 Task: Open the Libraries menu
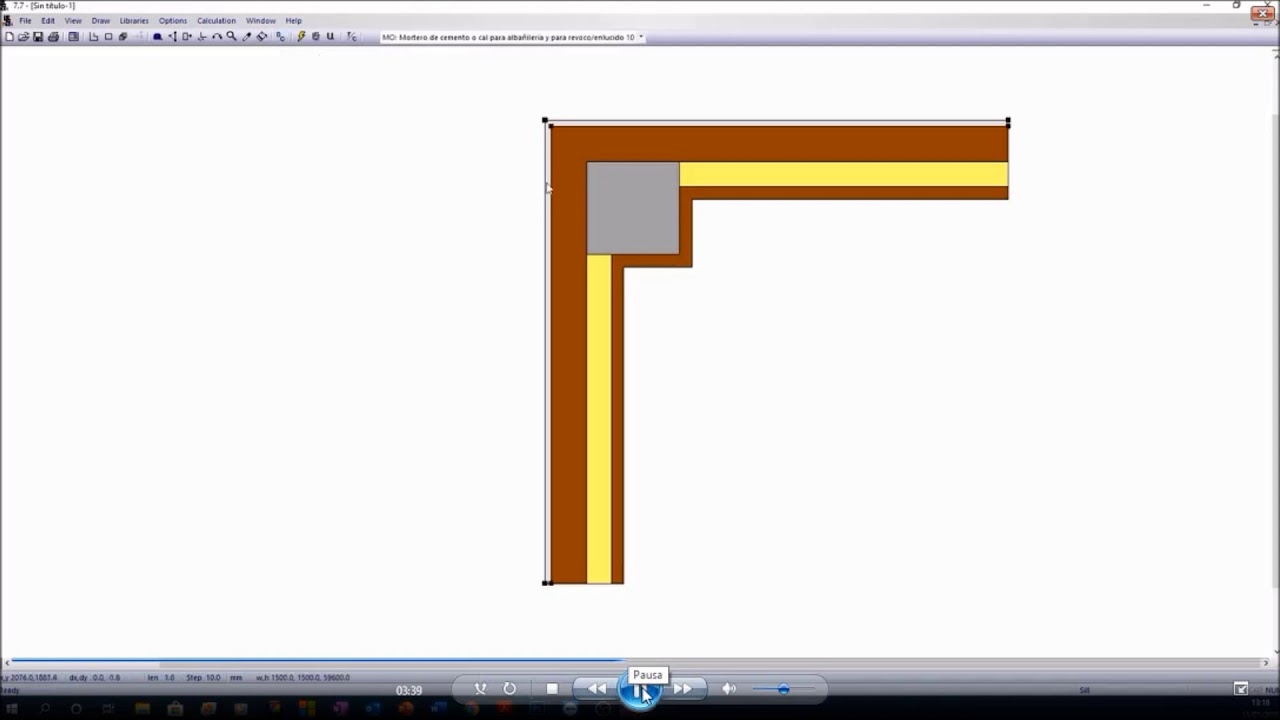pos(134,20)
